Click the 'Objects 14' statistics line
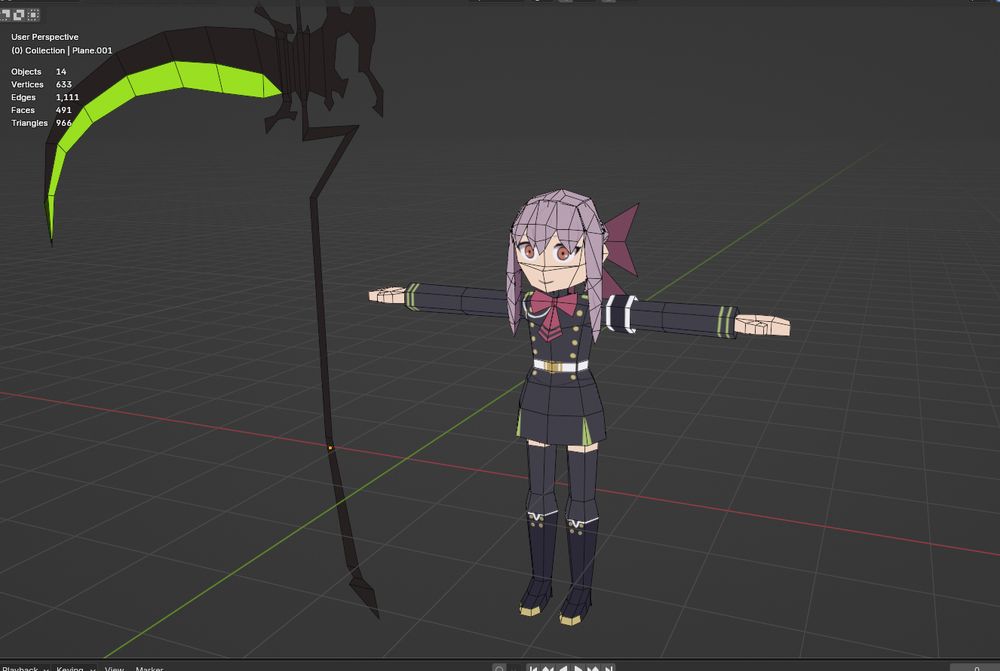Viewport: 1000px width, 671px height. click(39, 71)
